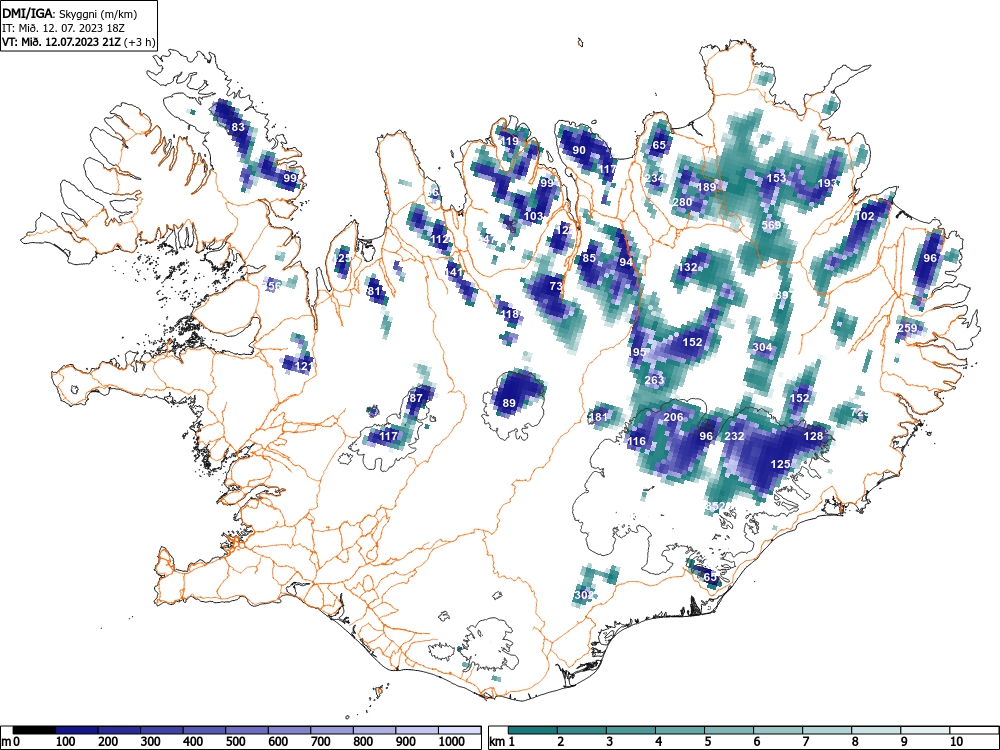Select the dark navy swatch between 100 and 200 m
Viewport: 1000px width, 750px height.
tap(77, 730)
